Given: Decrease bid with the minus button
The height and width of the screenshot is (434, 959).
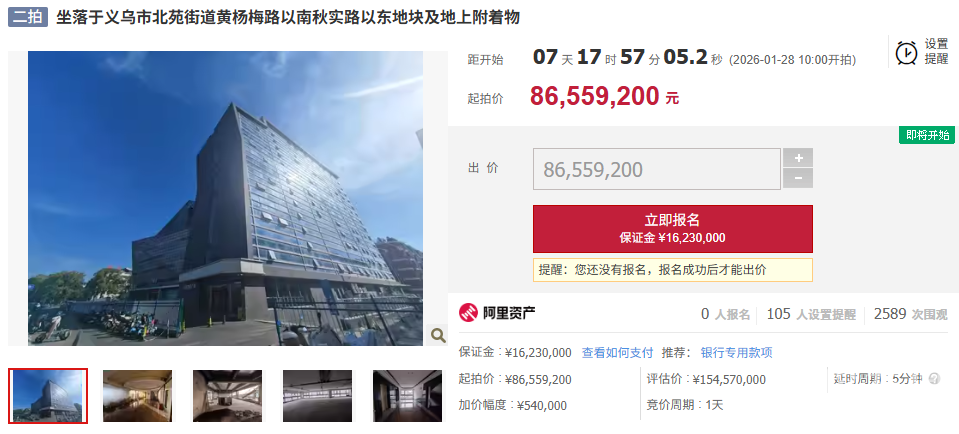Looking at the screenshot, I should pyautogui.click(x=798, y=178).
